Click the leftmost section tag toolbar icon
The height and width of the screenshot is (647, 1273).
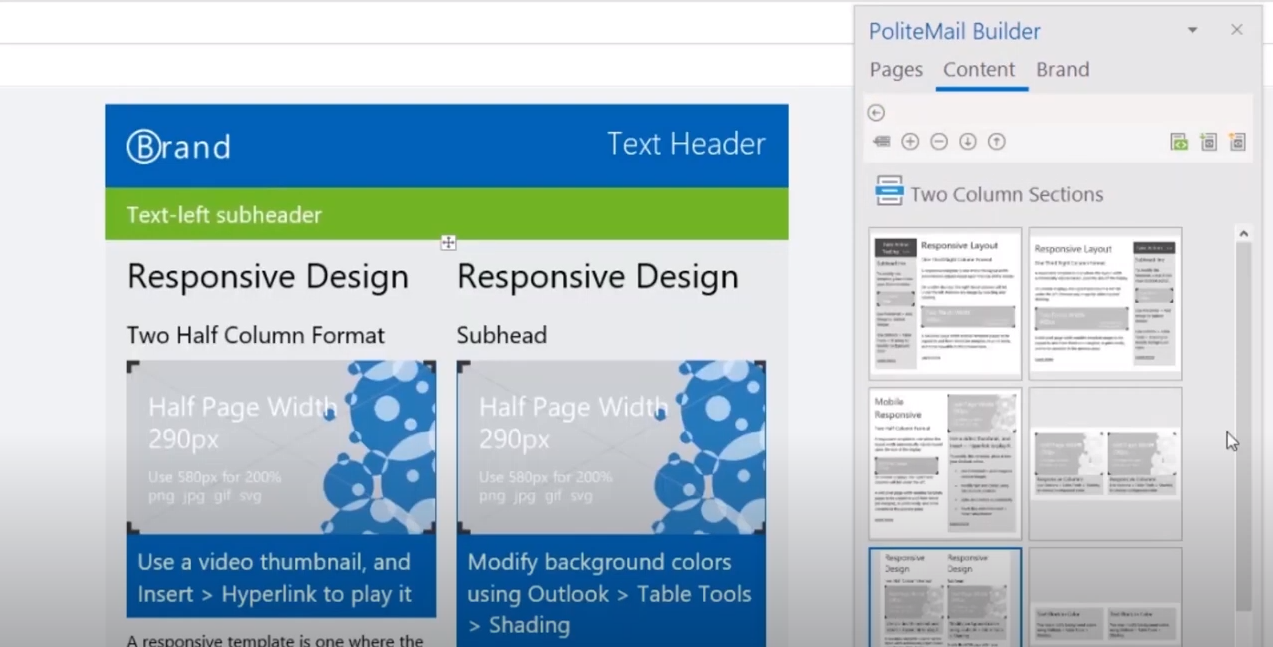click(881, 142)
